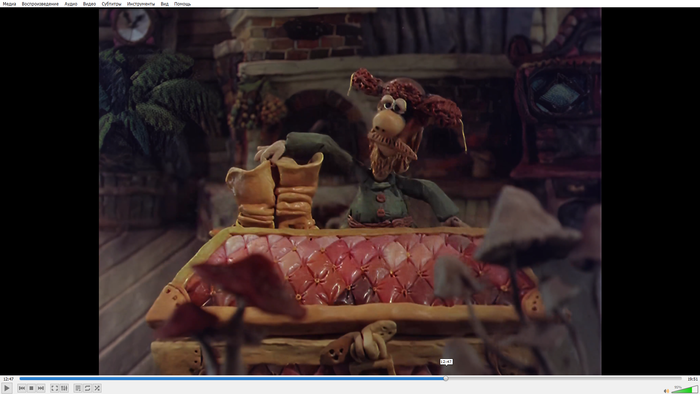The height and width of the screenshot is (394, 700).
Task: Open extended settings and effects panel
Action: [64, 388]
